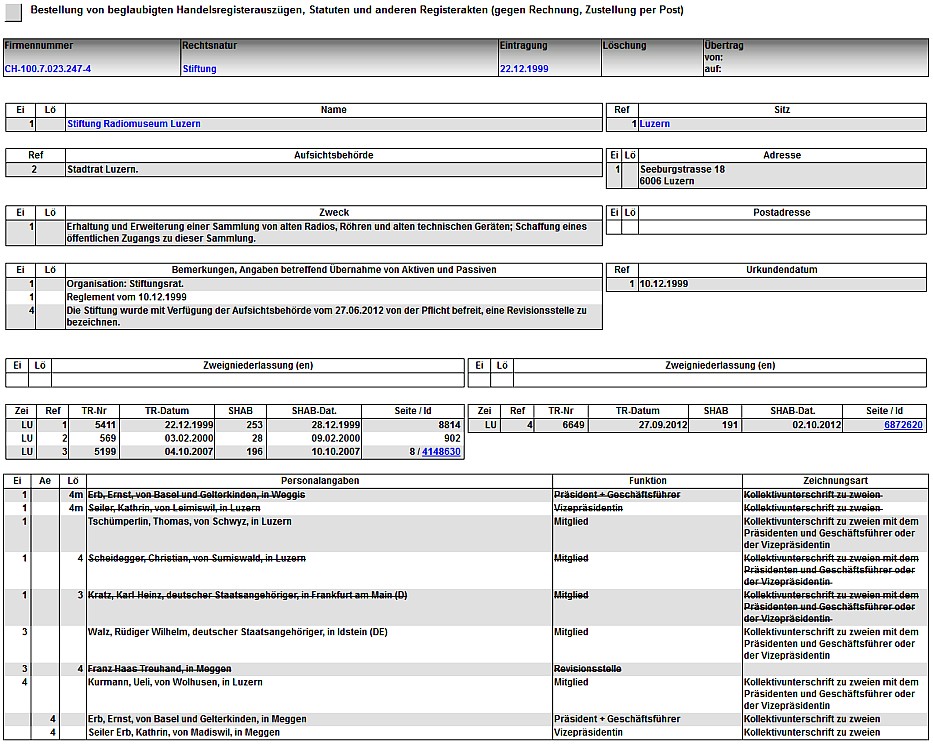Click the Personalangaben column header
The height and width of the screenshot is (745, 933).
pos(320,481)
